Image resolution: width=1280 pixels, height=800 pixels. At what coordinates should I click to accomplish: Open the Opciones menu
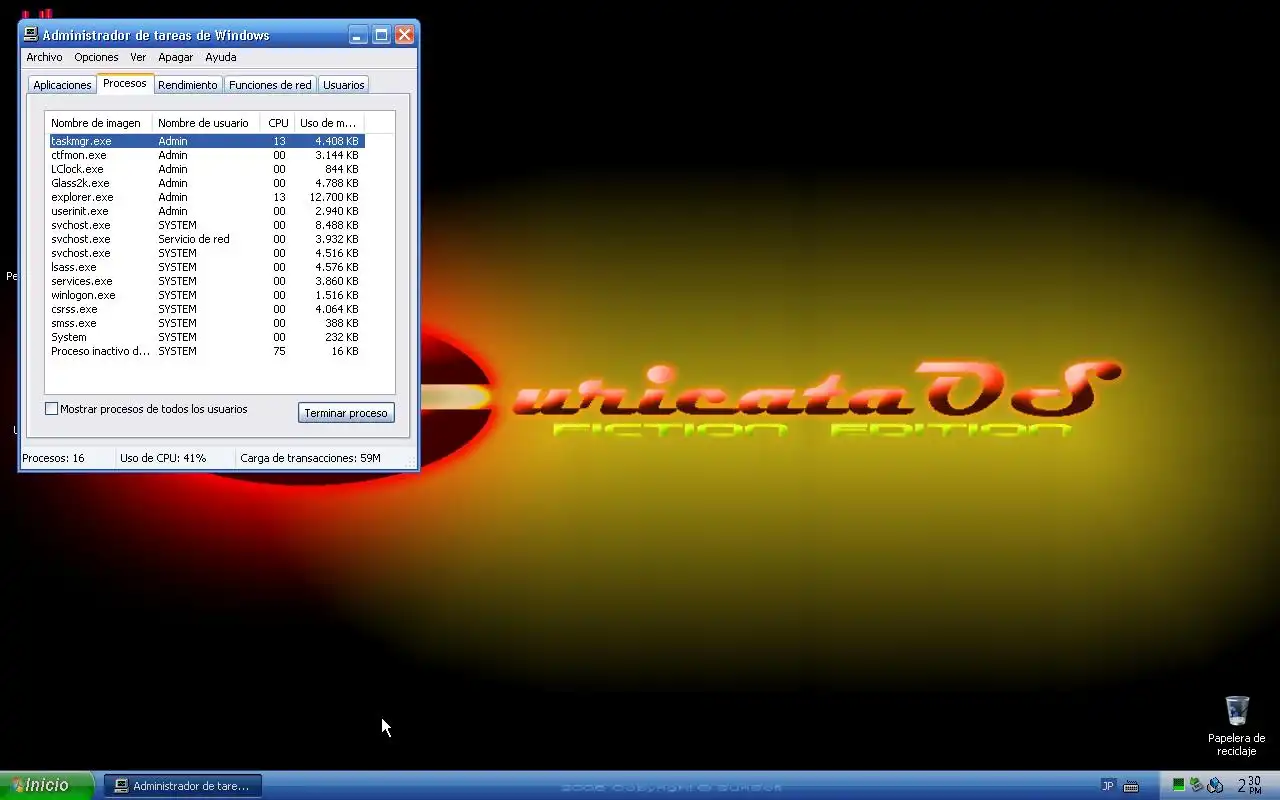(96, 57)
